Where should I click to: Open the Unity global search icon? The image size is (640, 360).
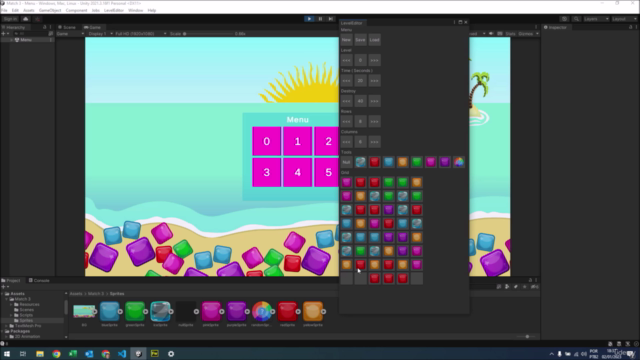point(576,19)
